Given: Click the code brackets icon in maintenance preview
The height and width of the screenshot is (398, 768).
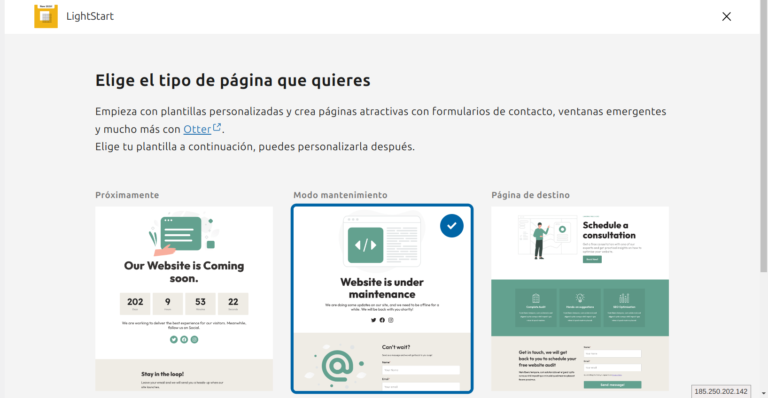Looking at the screenshot, I should tap(365, 245).
